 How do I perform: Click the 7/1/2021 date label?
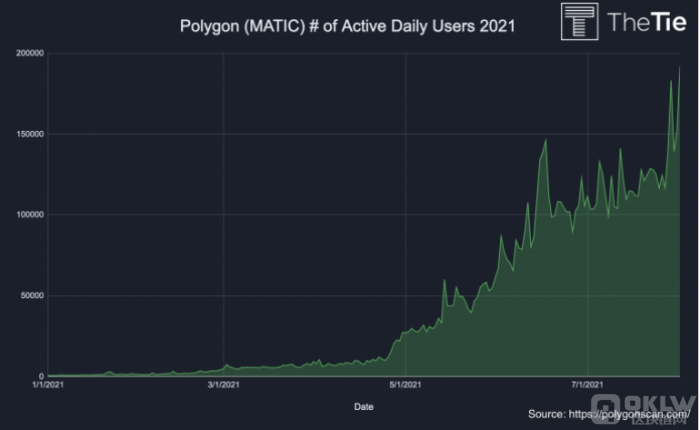[587, 385]
